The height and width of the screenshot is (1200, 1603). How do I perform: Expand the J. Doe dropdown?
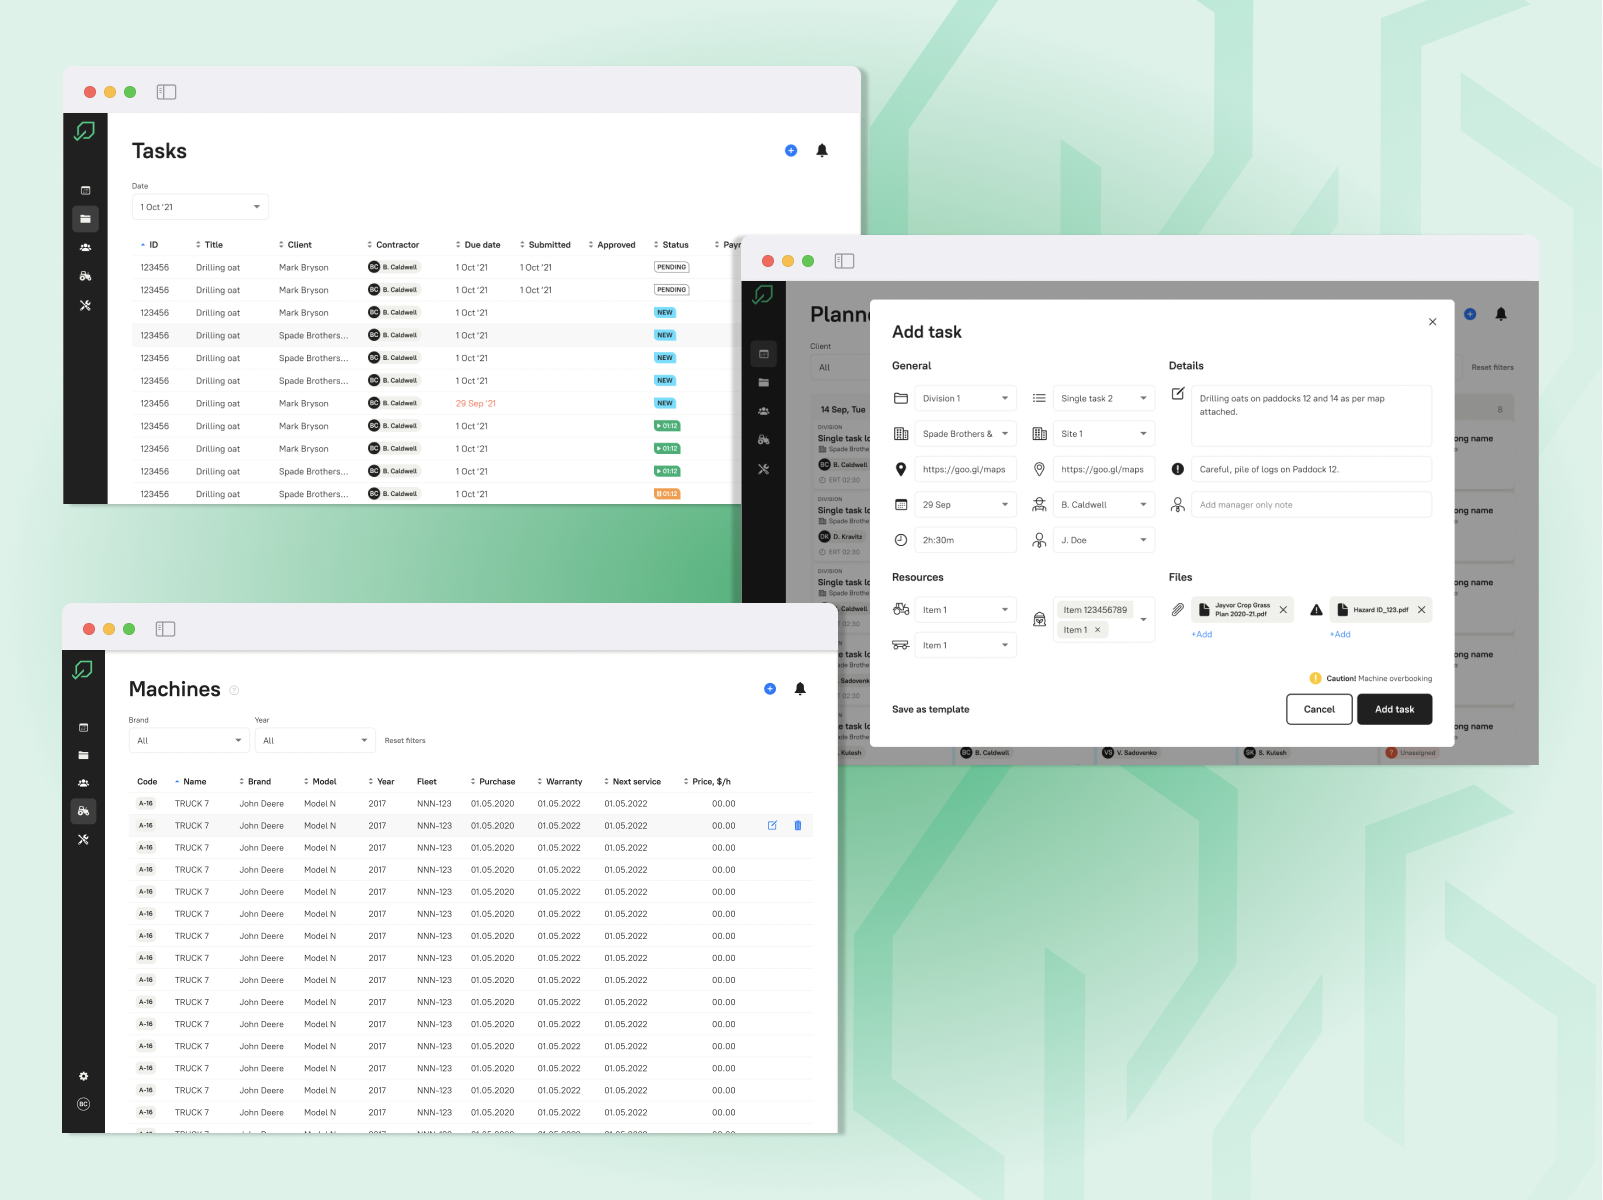1104,540
